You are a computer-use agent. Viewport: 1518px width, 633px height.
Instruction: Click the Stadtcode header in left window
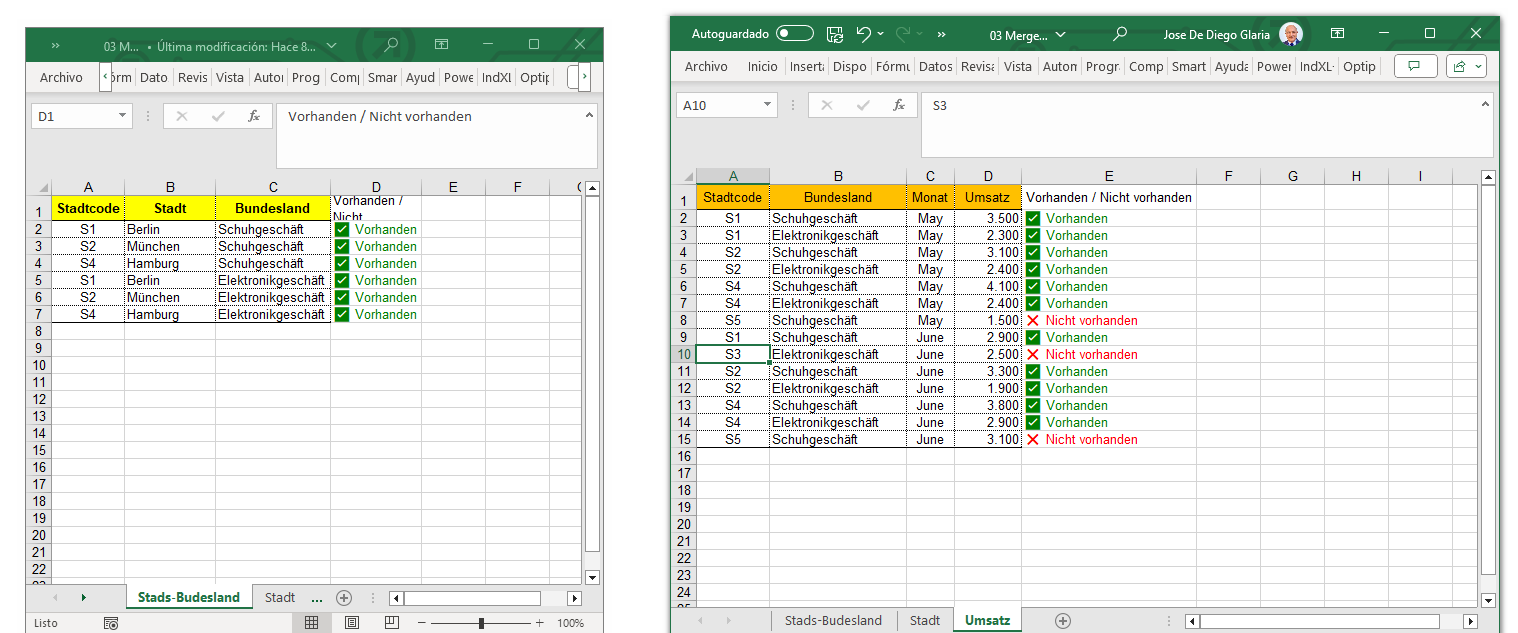(88, 209)
